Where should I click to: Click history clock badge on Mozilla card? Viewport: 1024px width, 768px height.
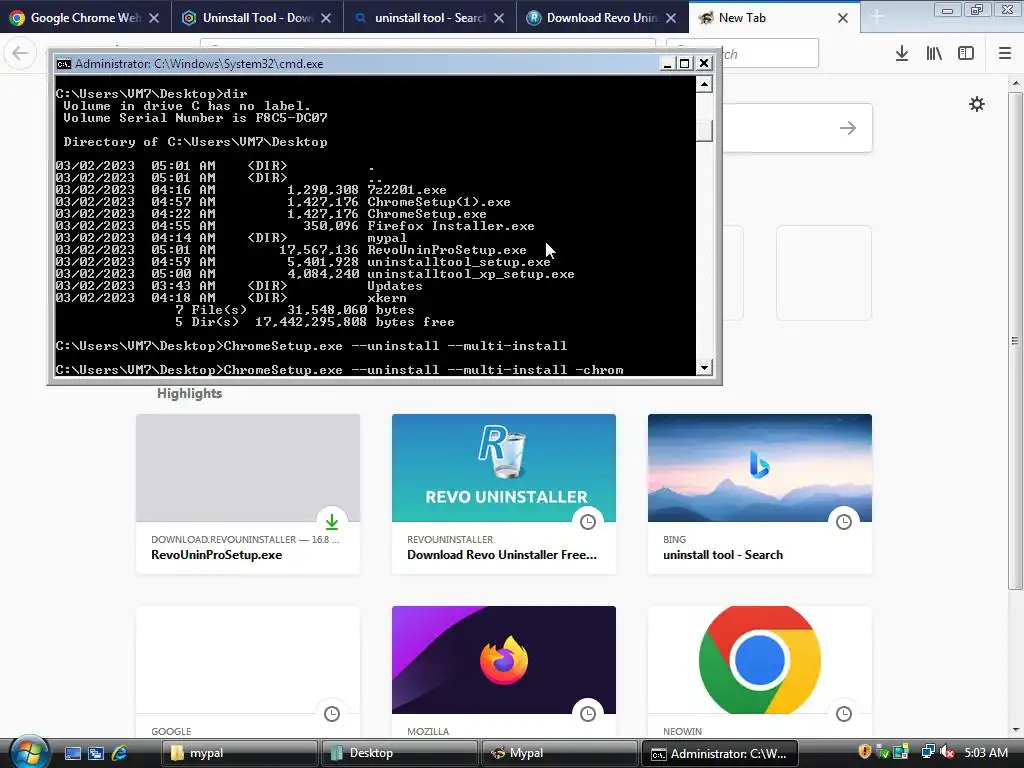588,714
